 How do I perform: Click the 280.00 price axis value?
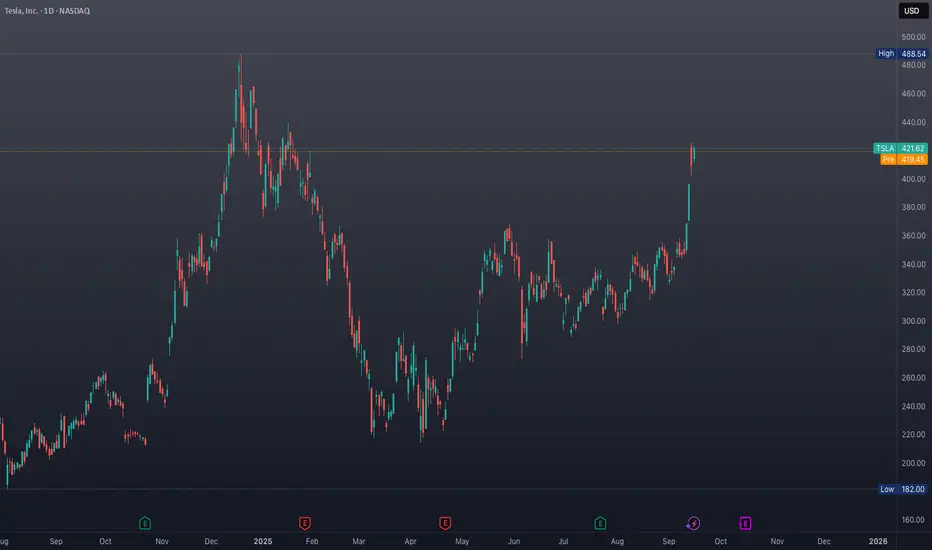coord(914,349)
